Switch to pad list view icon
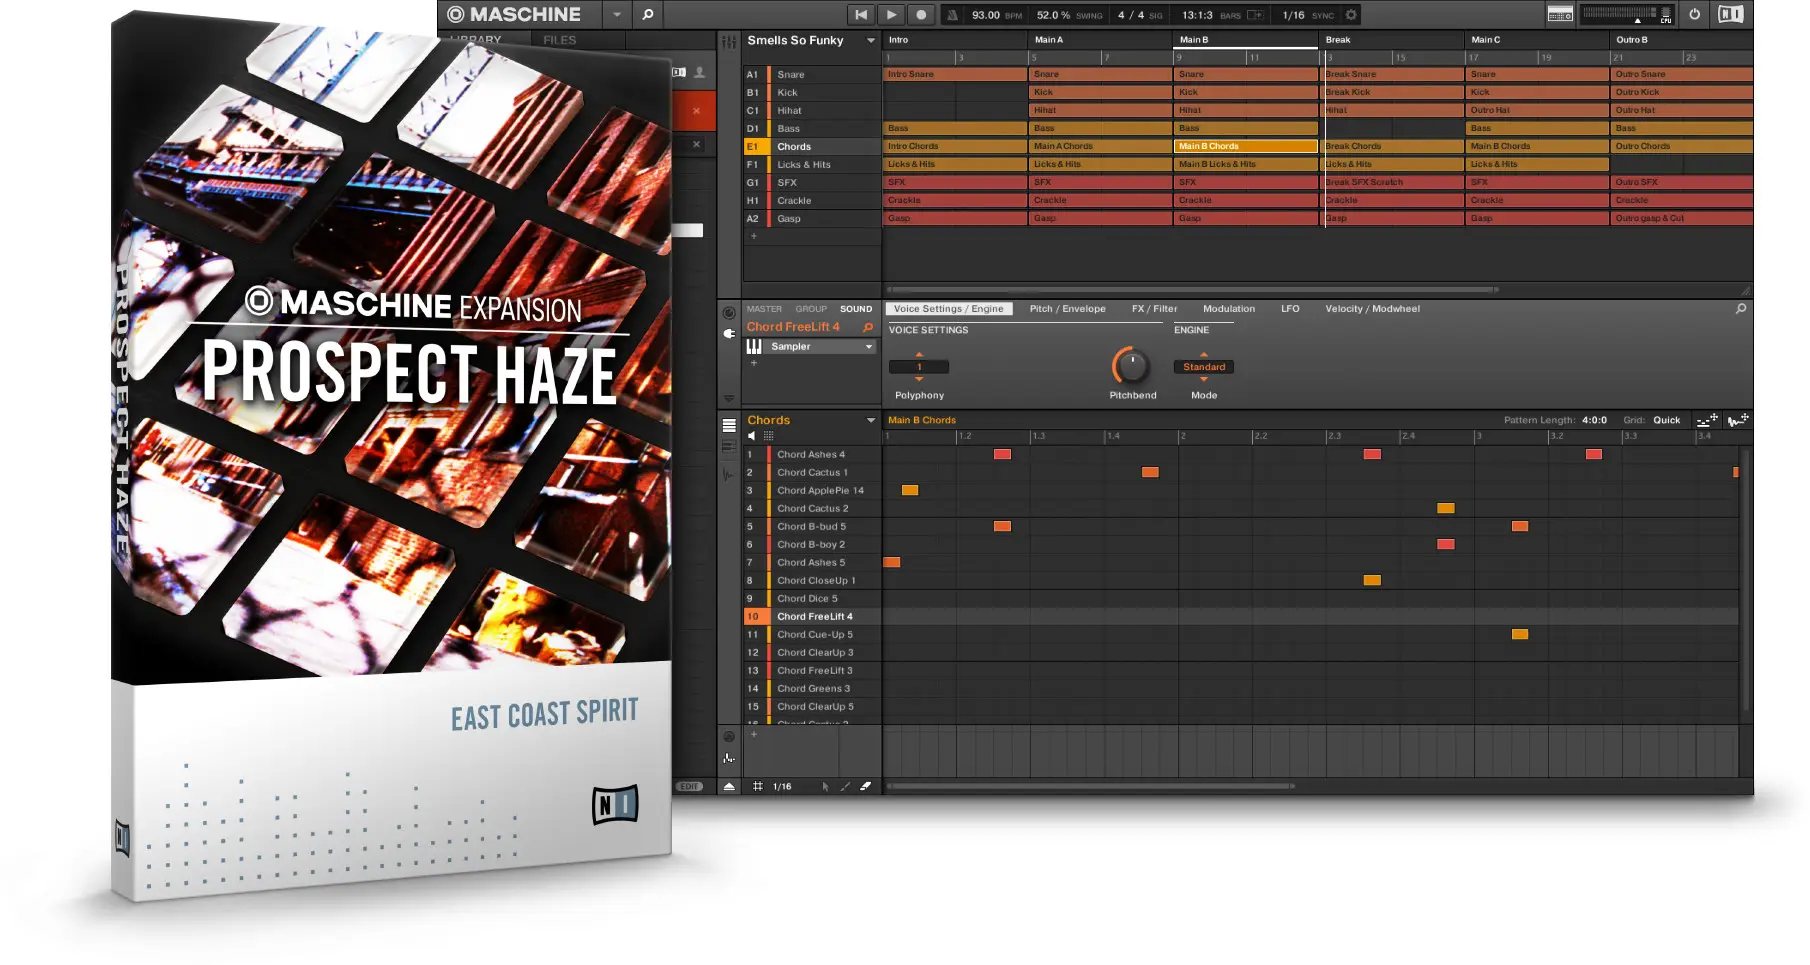 click(x=729, y=425)
